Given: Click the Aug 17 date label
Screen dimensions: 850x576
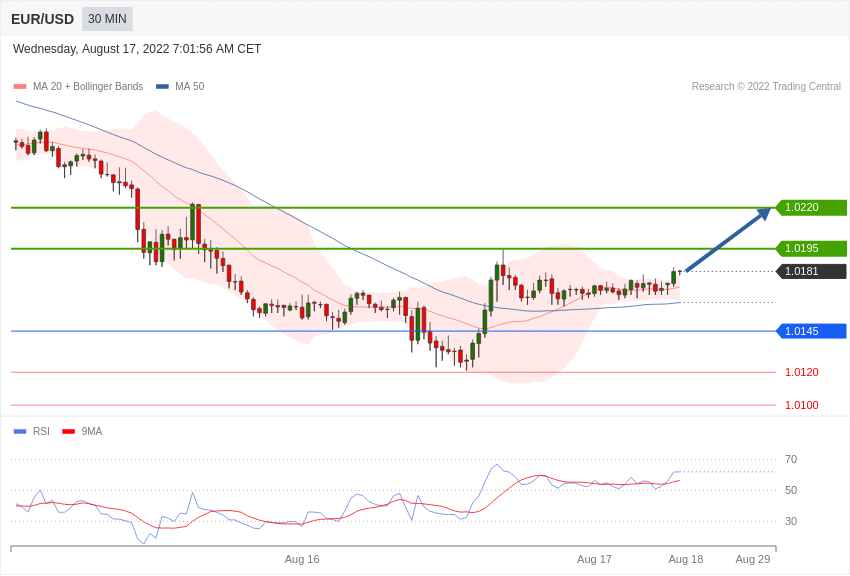Looking at the screenshot, I should point(594,559).
